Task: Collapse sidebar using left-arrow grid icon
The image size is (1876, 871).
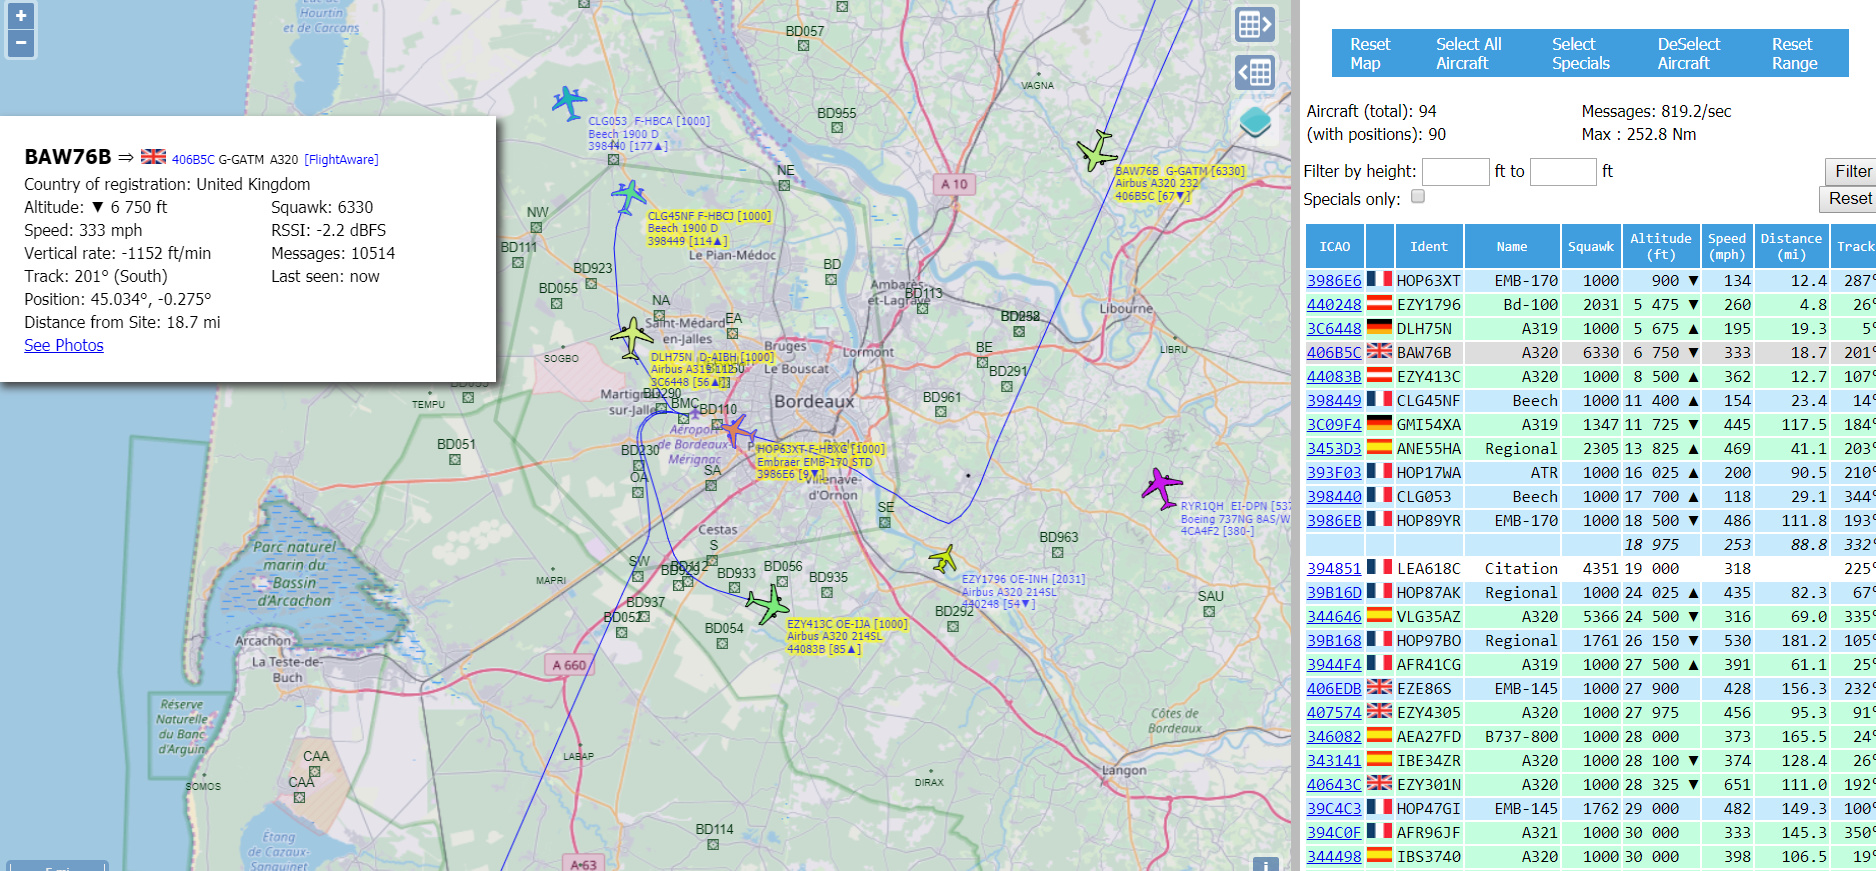Action: [x=1255, y=72]
